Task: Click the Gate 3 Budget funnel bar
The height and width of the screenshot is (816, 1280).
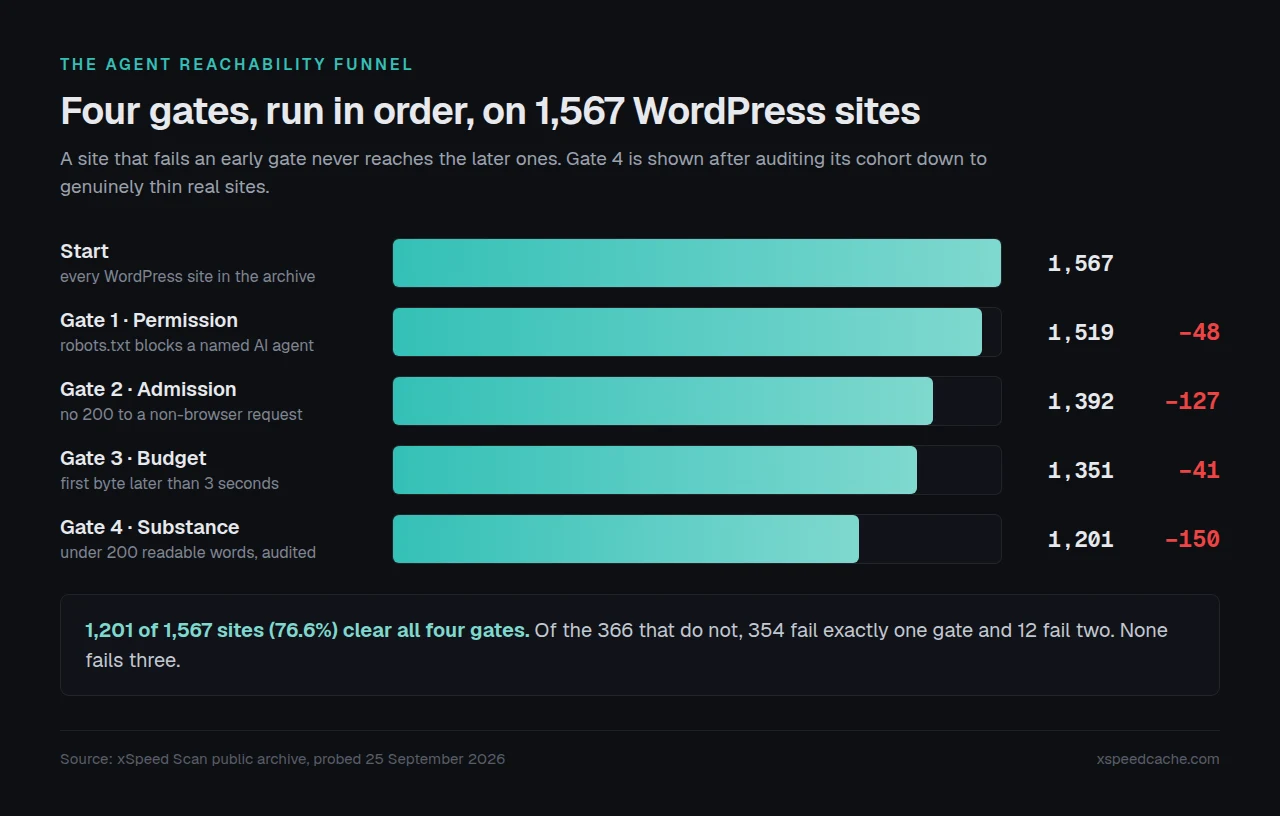Action: tap(655, 470)
